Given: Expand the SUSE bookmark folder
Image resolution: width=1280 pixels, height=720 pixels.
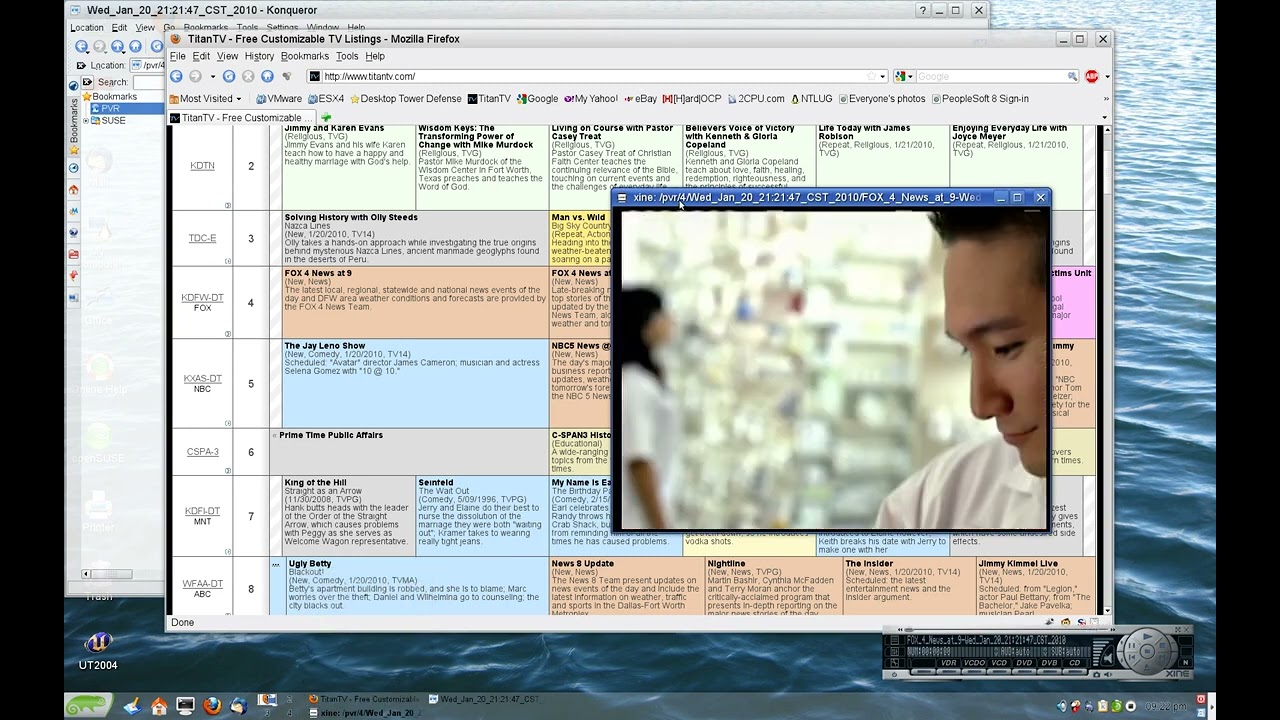Looking at the screenshot, I should pyautogui.click(x=86, y=120).
